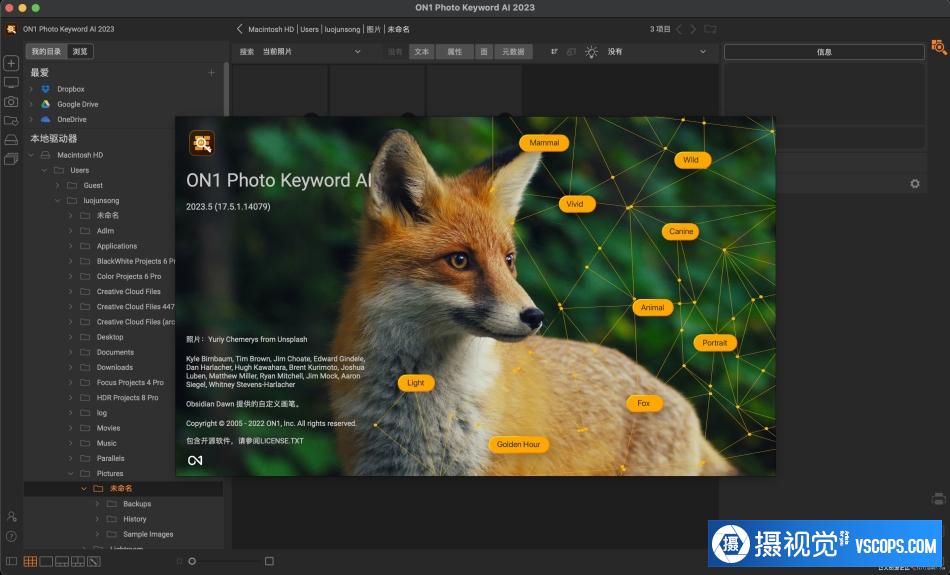The image size is (950, 575).
Task: Toggle the 属性 filter button
Action: click(454, 52)
